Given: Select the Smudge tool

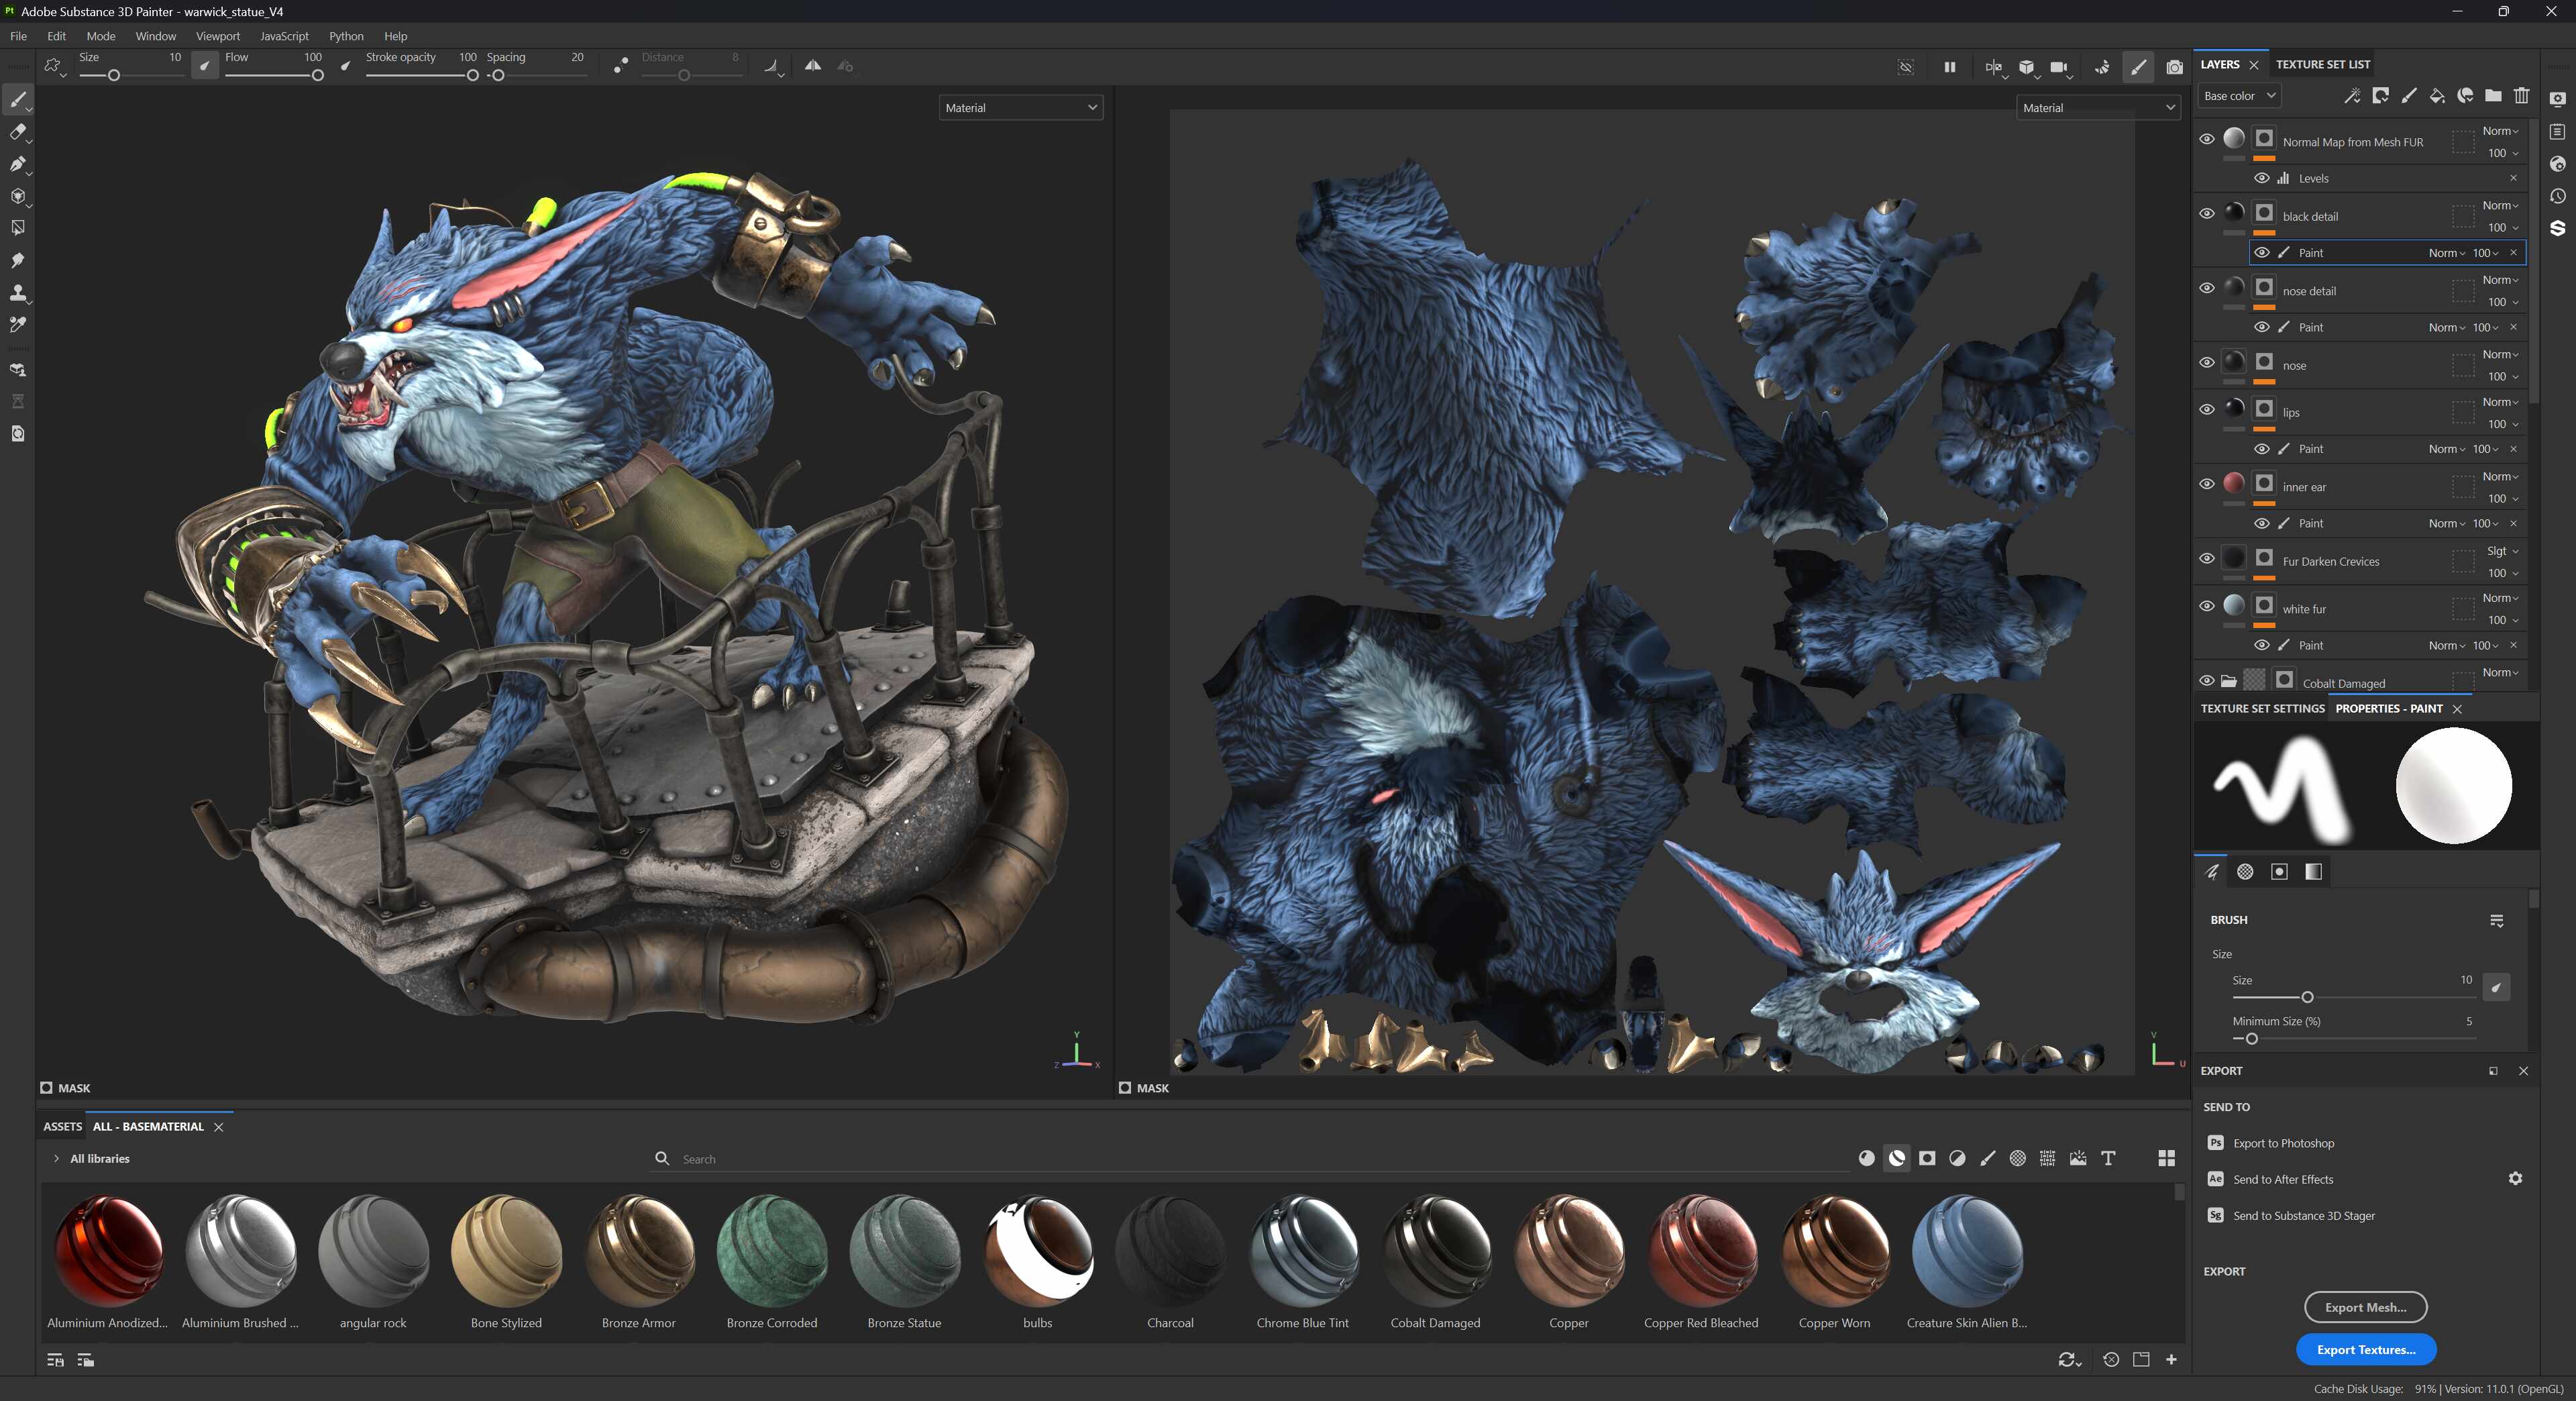Looking at the screenshot, I should pos(17,260).
